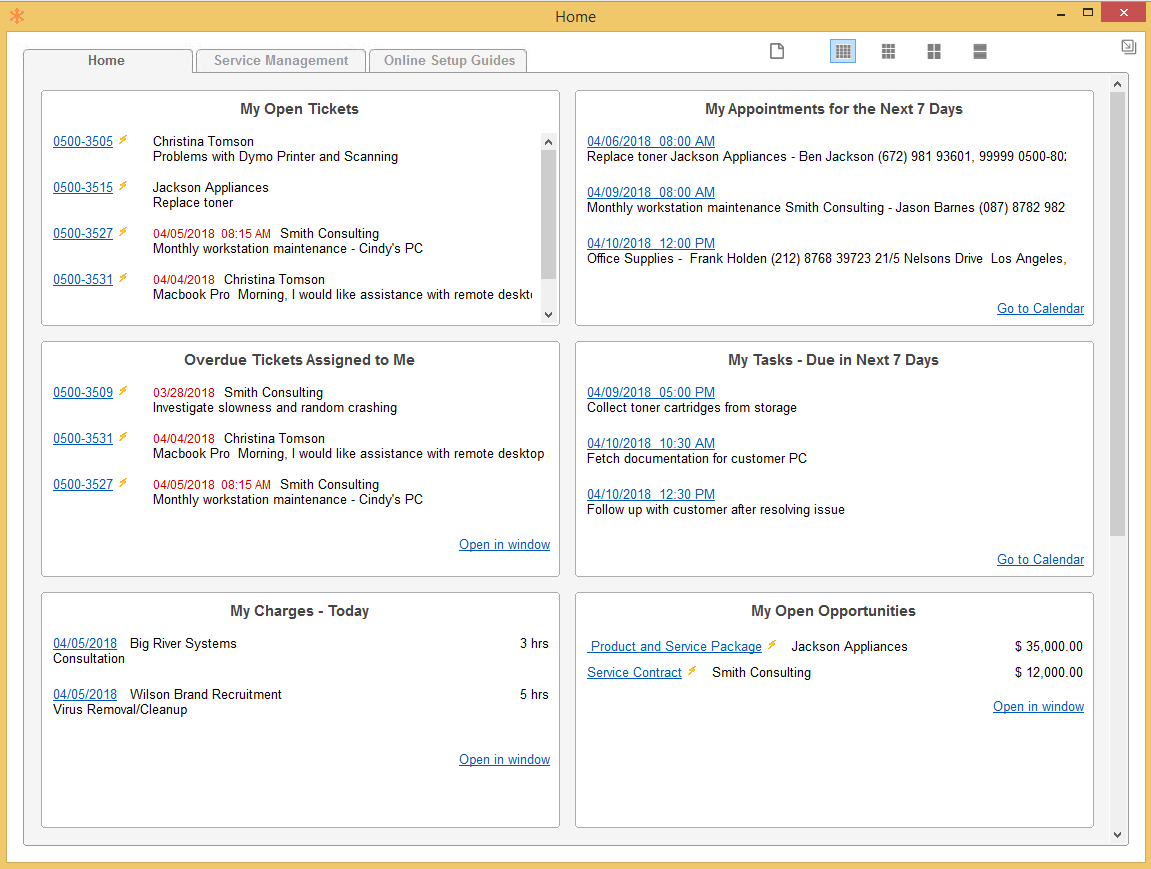Select the densest grid layout view
This screenshot has width=1151, height=869.
pyautogui.click(x=843, y=51)
